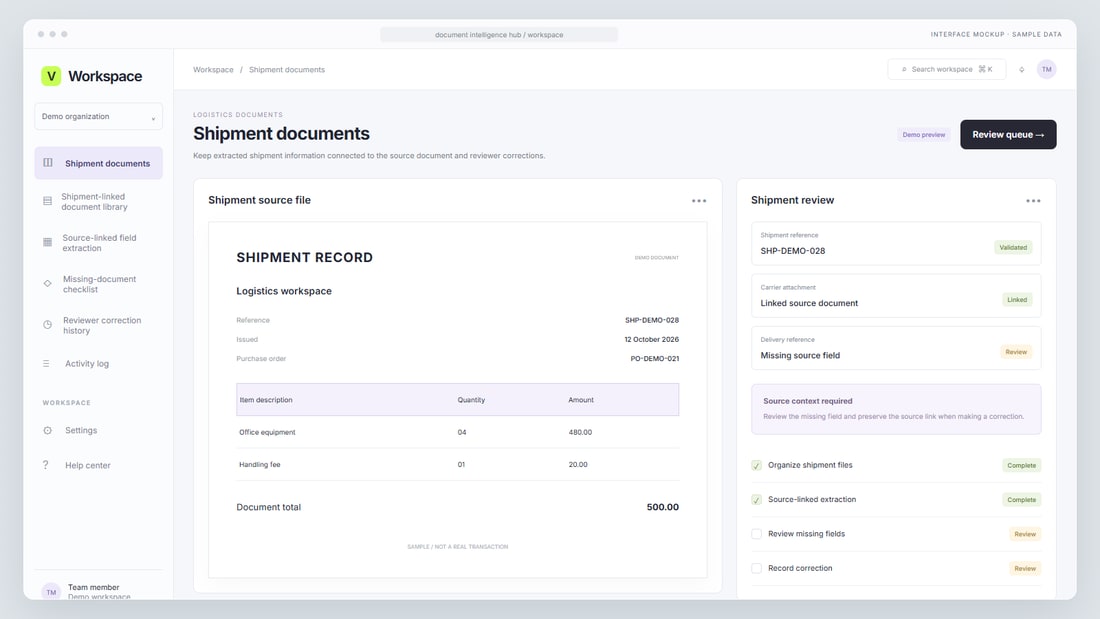Click the Shipment documents sidebar icon

tap(48, 163)
